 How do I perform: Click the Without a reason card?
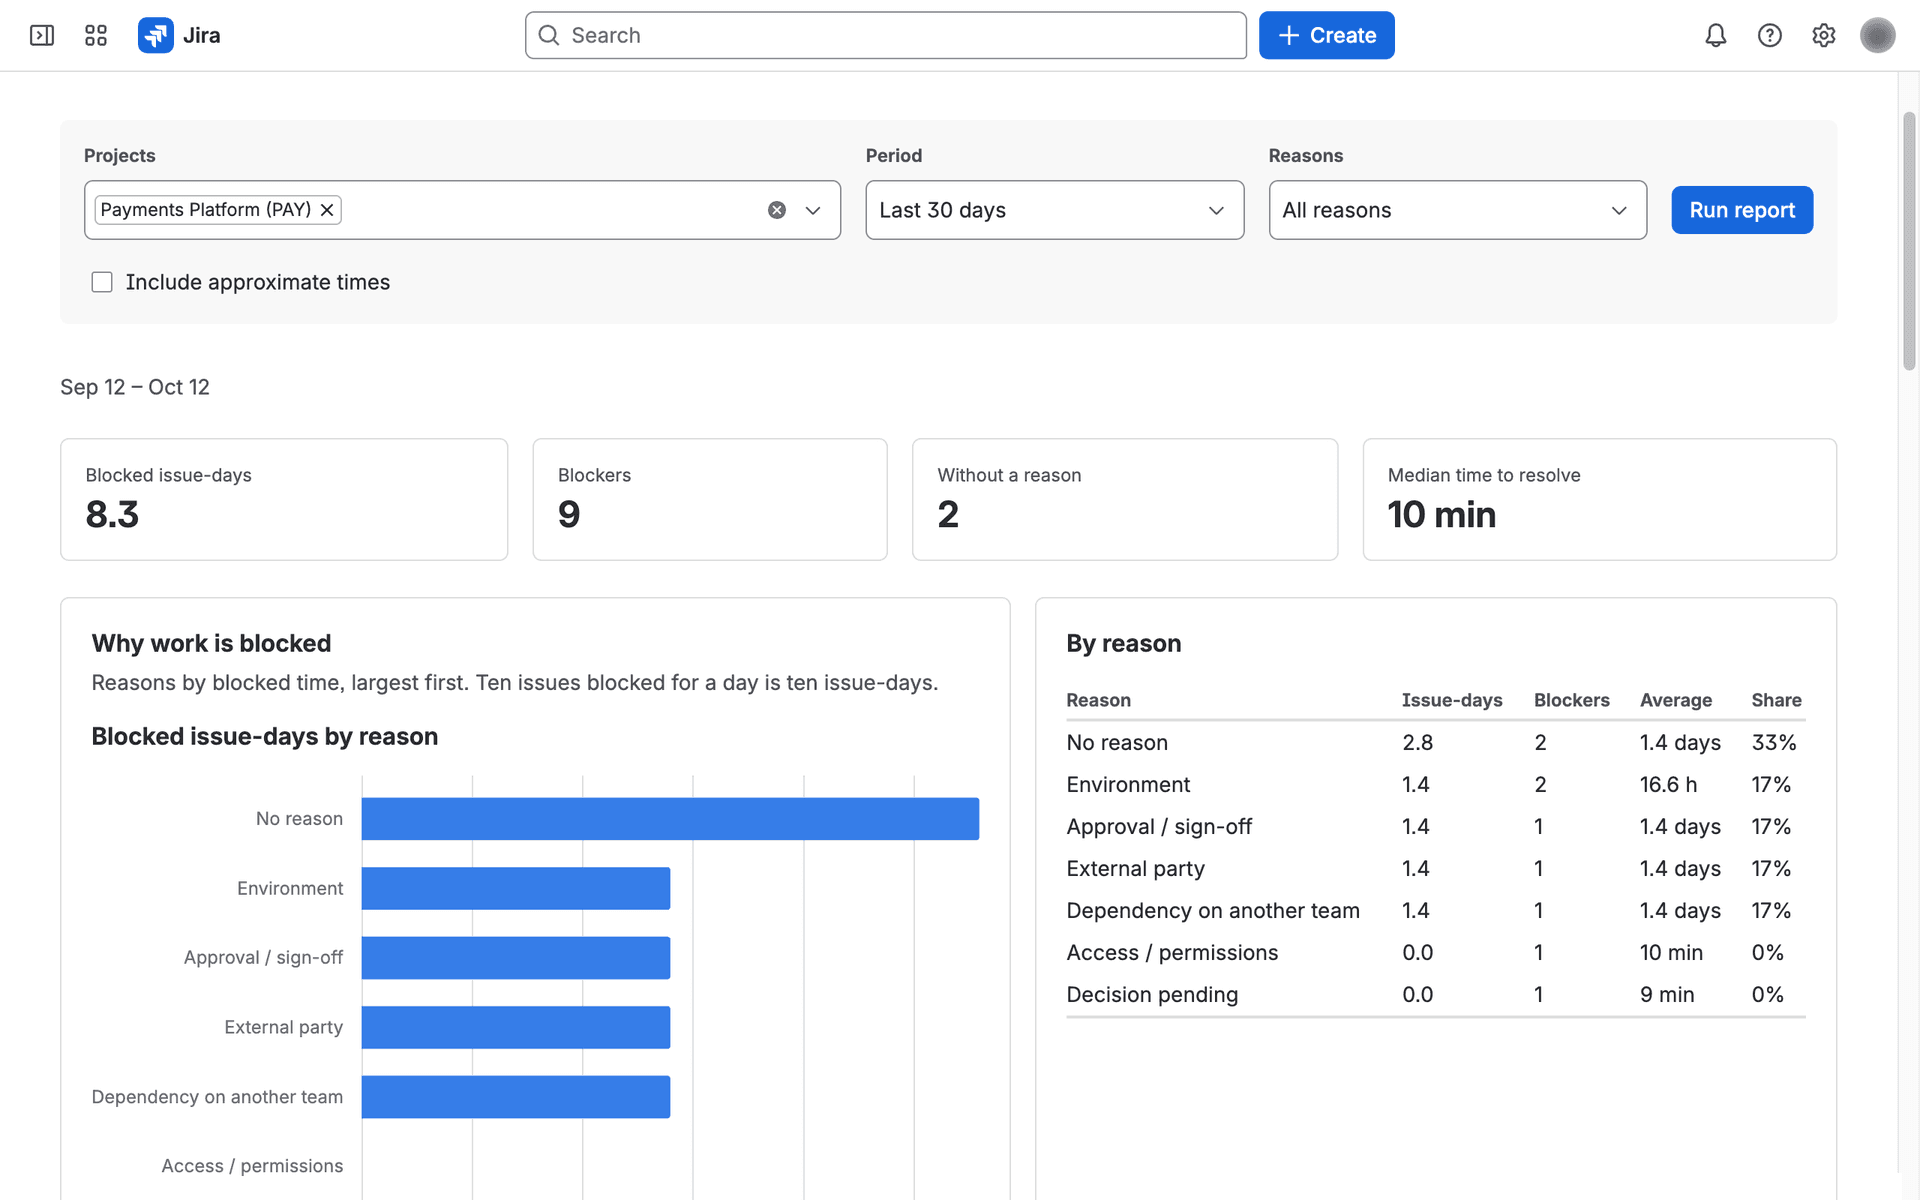(x=1125, y=499)
